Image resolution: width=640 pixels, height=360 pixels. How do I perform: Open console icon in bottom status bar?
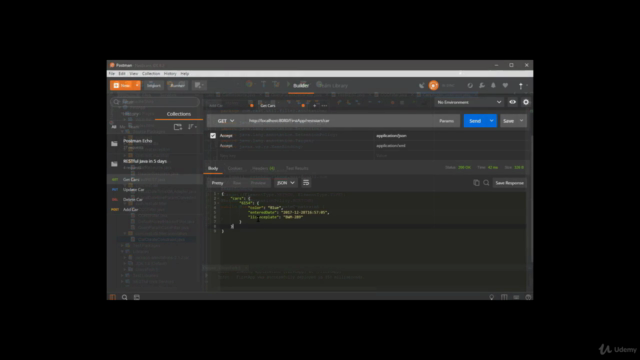[137, 297]
